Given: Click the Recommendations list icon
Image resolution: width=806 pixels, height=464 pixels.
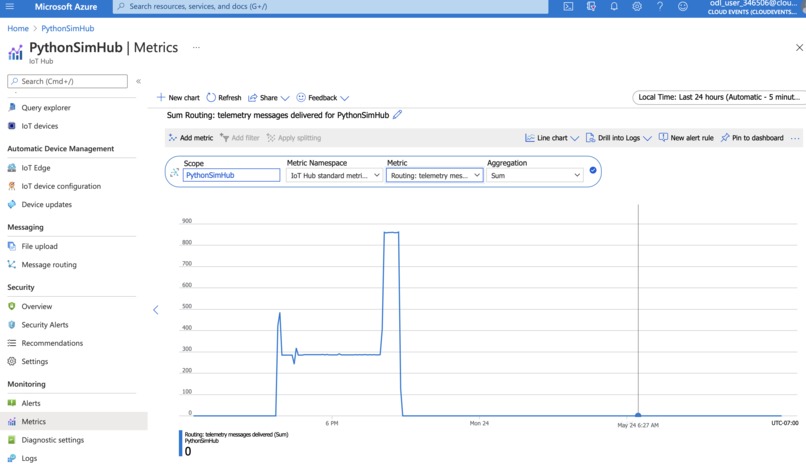Looking at the screenshot, I should 12,343.
